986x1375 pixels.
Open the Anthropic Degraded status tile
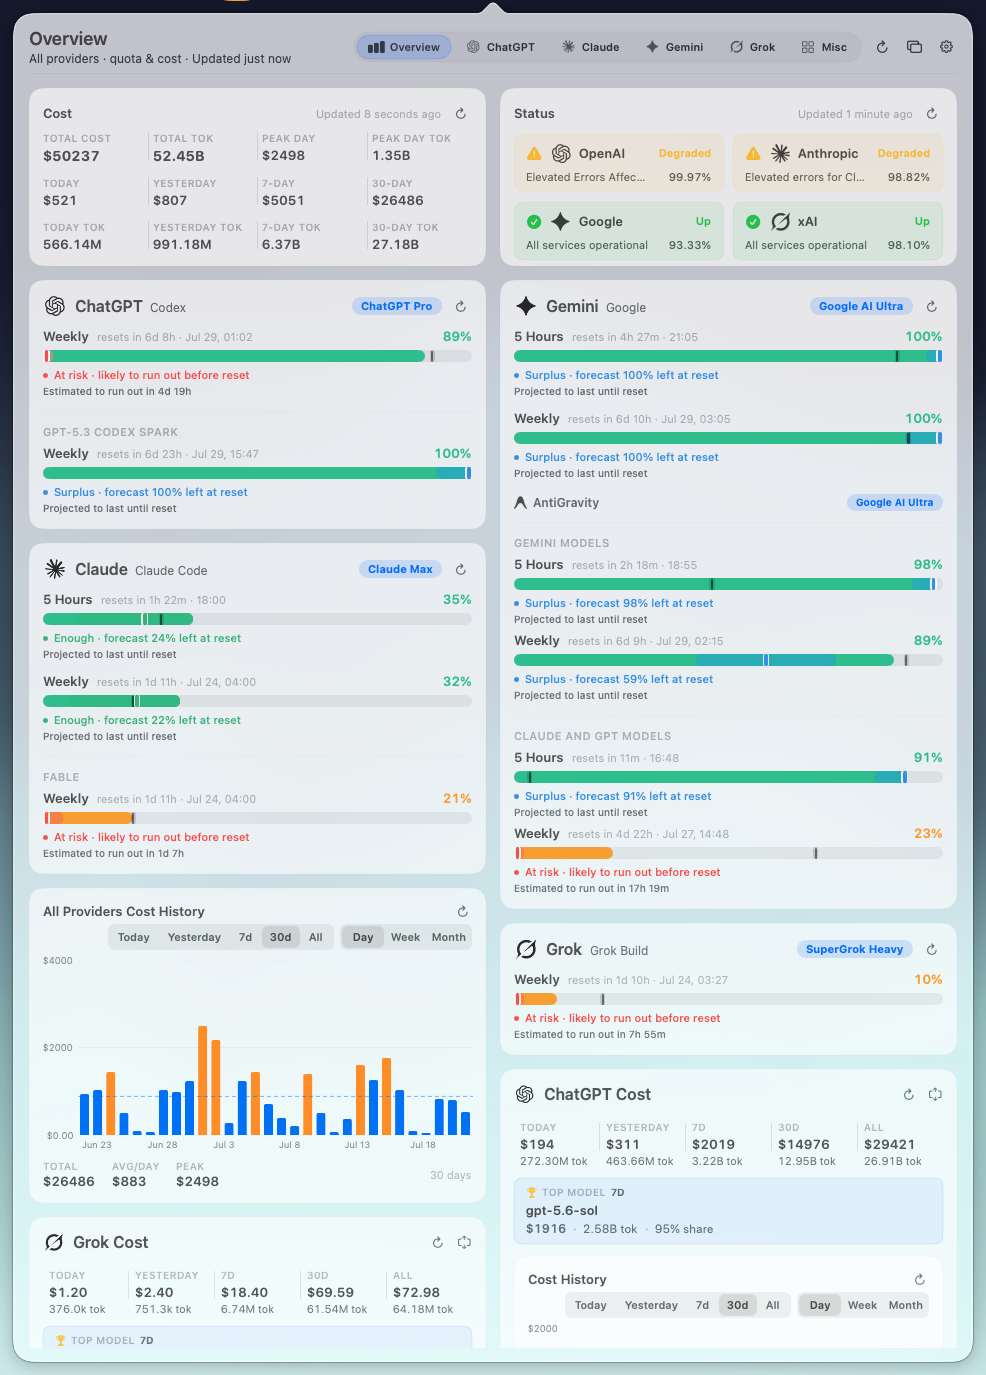click(838, 165)
